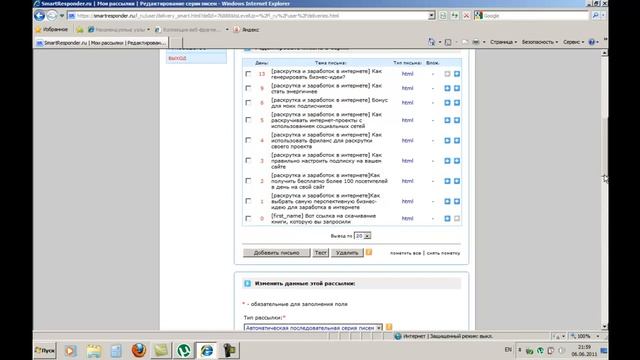Image resolution: width=640 pixels, height=360 pixels.
Task: Switch to Internet Explorer taskbar button
Action: (x=207, y=350)
